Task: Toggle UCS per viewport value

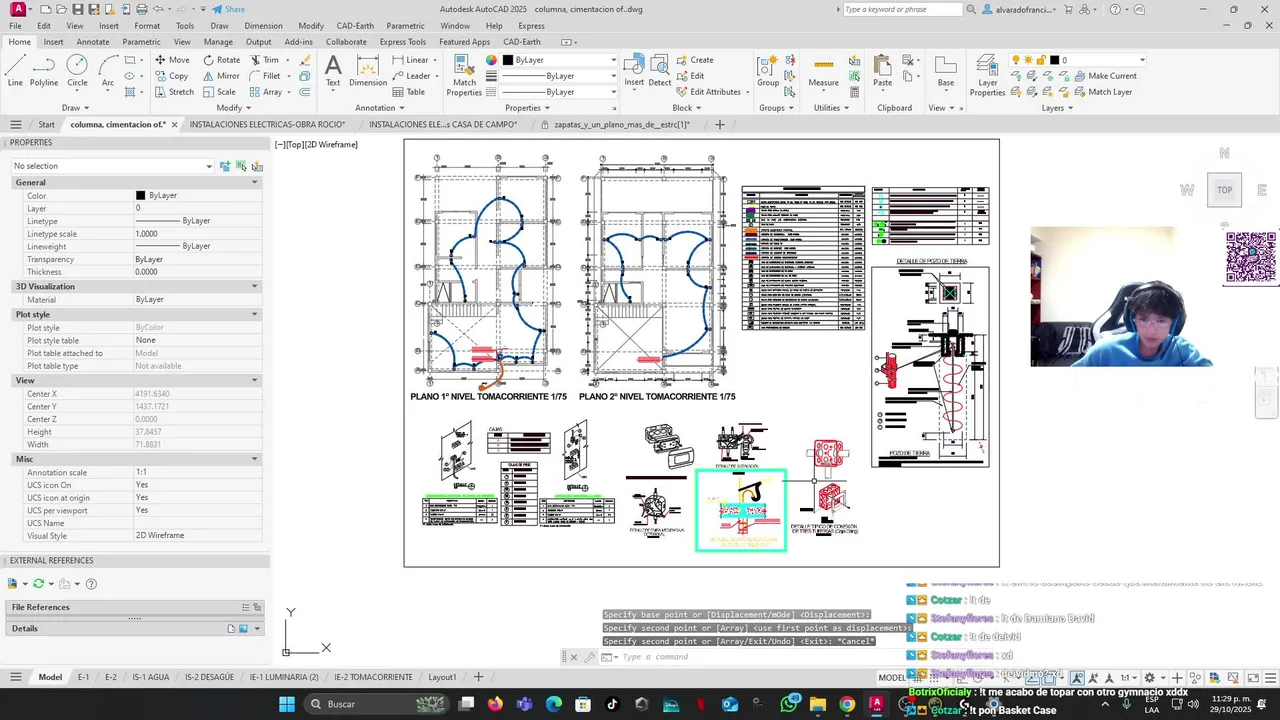Action: pyautogui.click(x=198, y=510)
